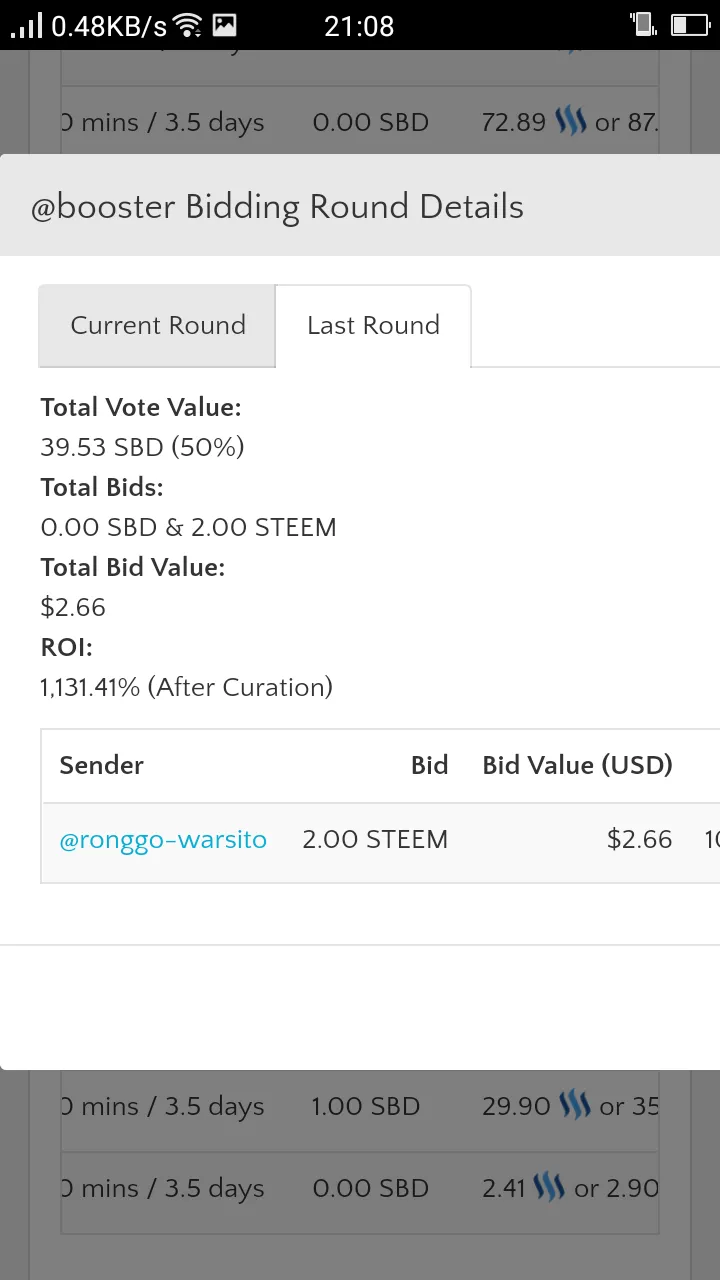Click the Steem logo beside 29.90

pos(575,1106)
